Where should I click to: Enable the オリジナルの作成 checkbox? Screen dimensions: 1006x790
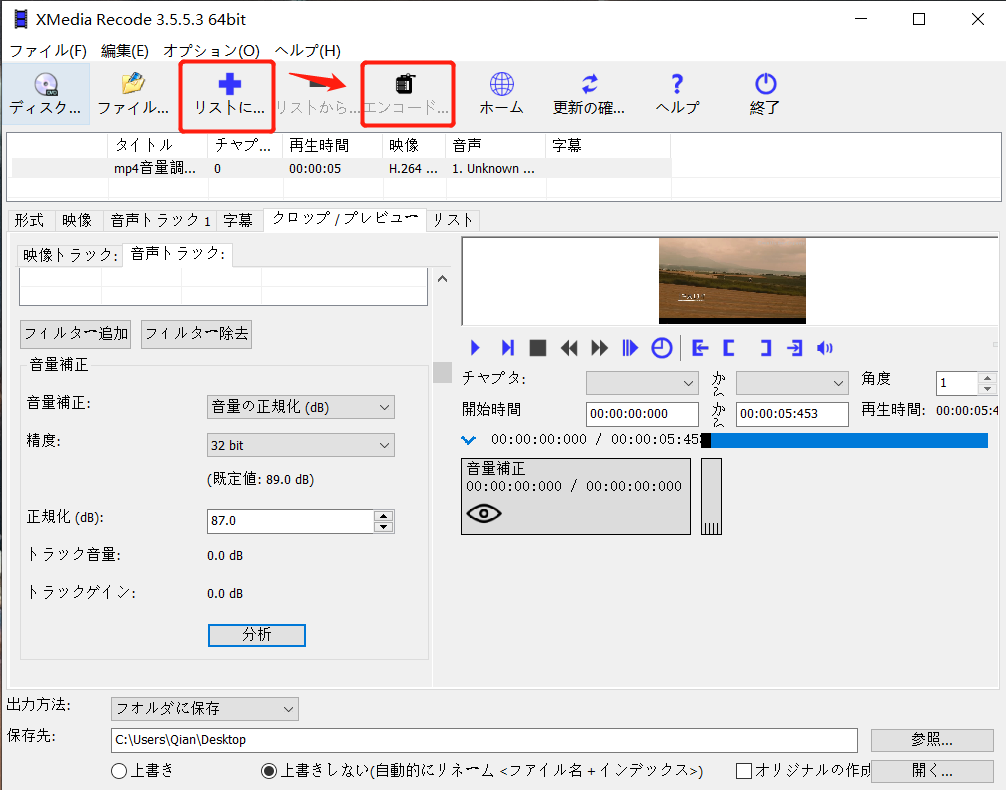[744, 771]
